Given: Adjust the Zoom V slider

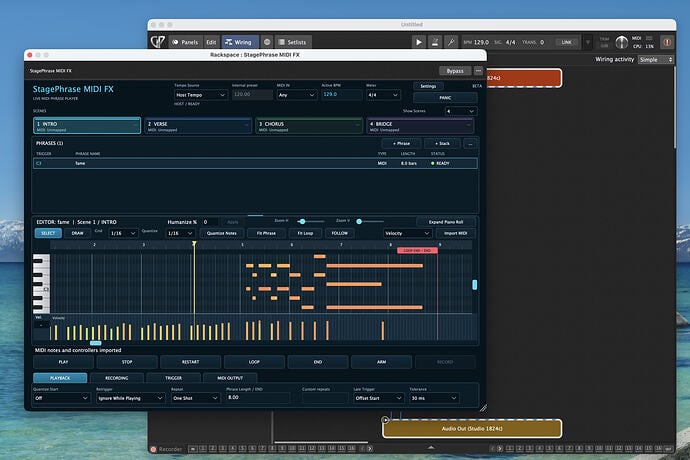Looking at the screenshot, I should click(359, 221).
